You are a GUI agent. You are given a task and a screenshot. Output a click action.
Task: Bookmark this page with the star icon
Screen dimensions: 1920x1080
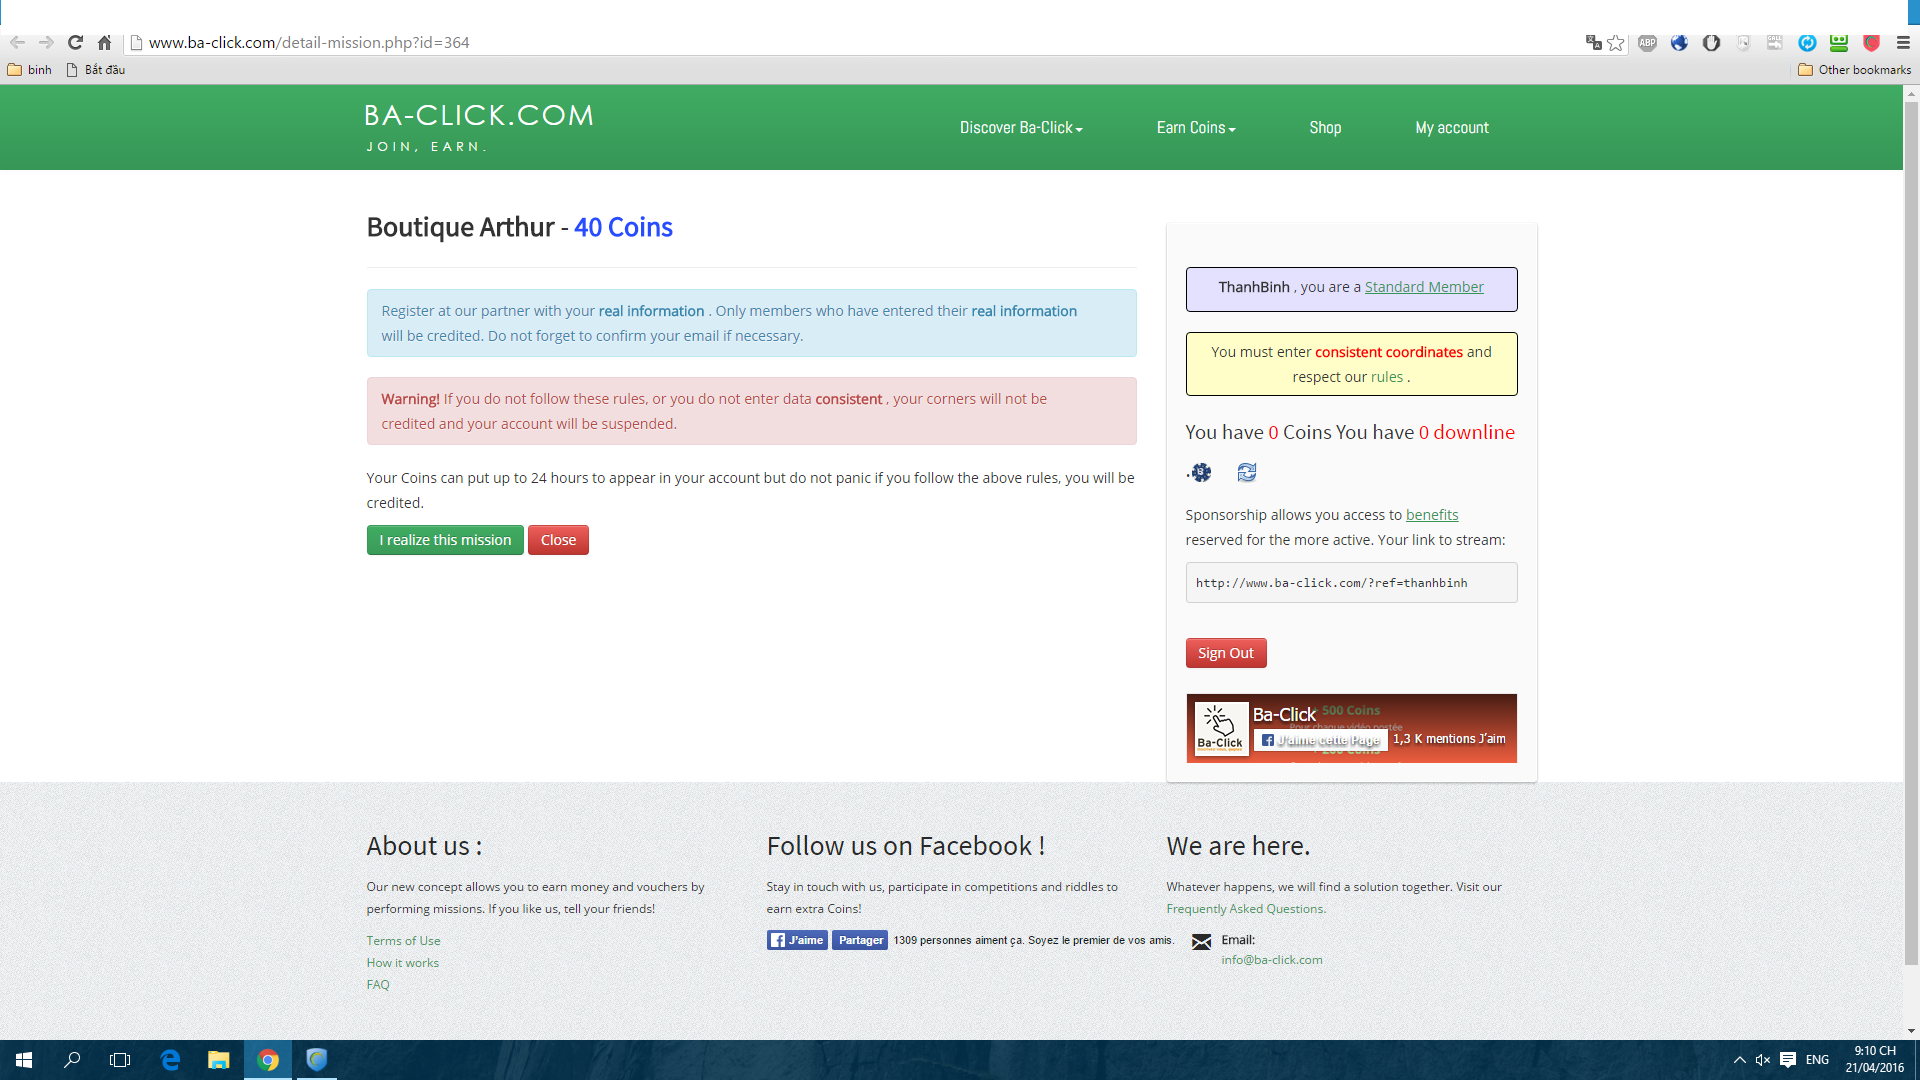click(1616, 43)
